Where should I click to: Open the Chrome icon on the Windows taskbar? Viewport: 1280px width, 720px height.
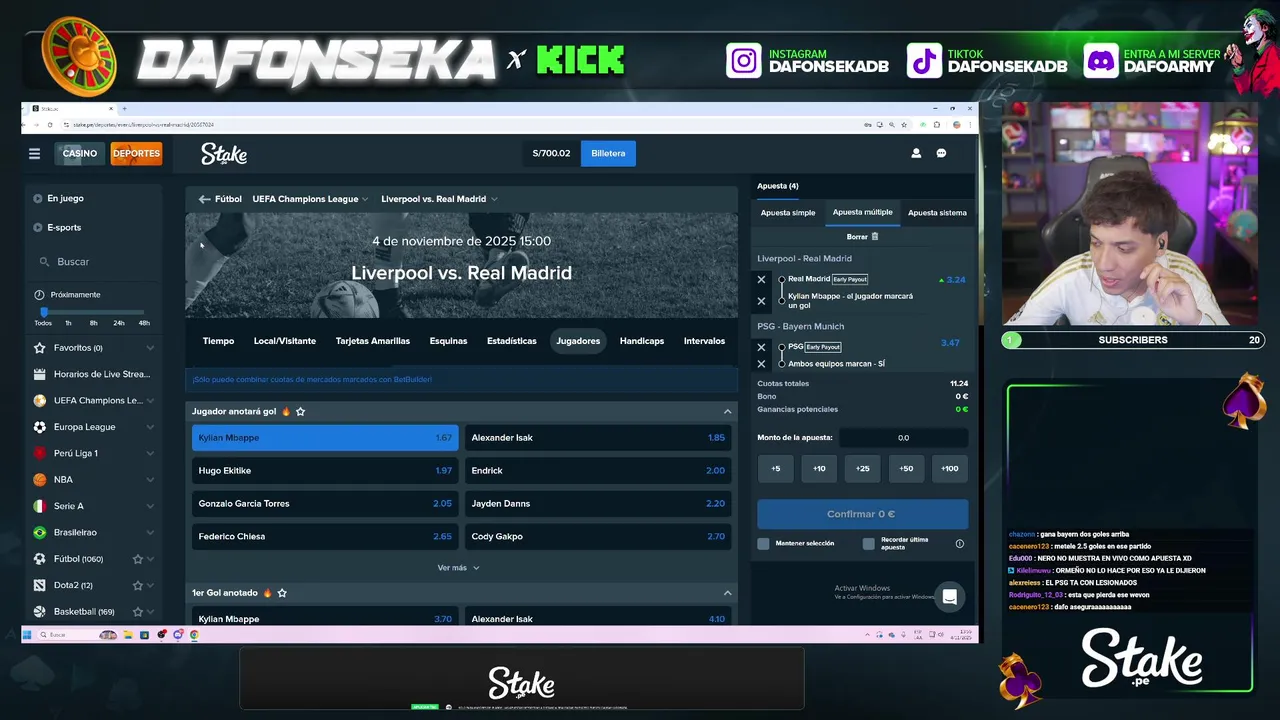coord(194,635)
